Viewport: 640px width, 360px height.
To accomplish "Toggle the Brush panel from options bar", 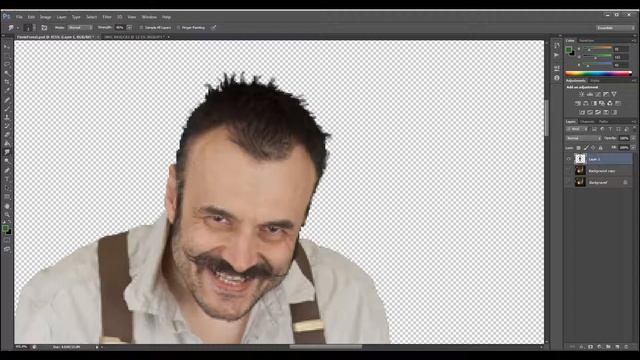I will 44,28.
